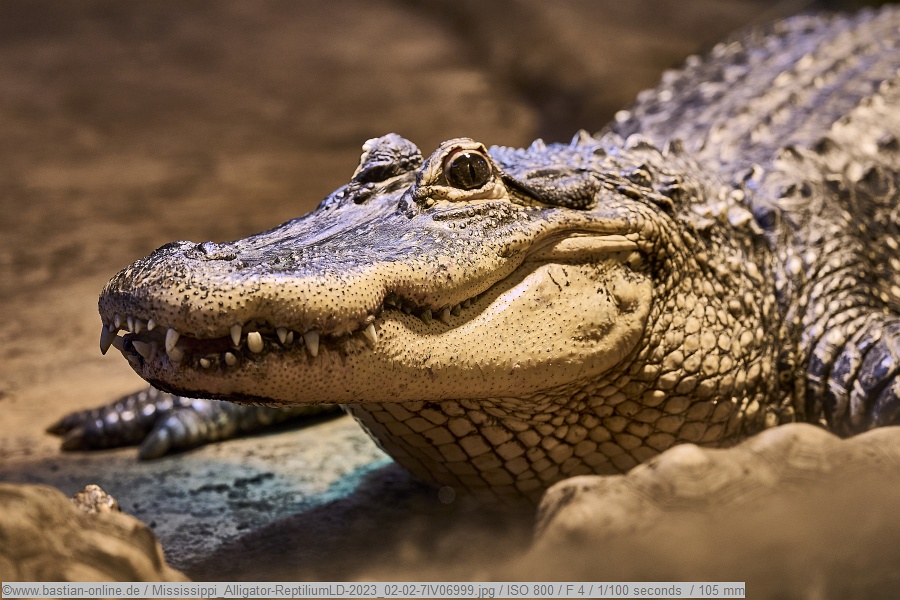Click the alligator's clawed front foot
This screenshot has width=900, height=600.
pos(150,422)
